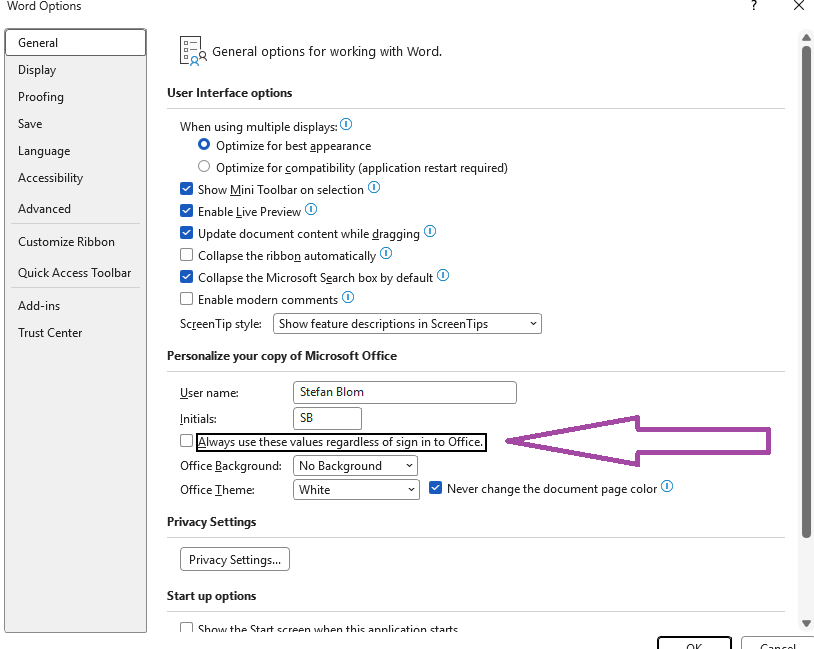Click info icon next to Show Mini Toolbar
The height and width of the screenshot is (649, 814).
point(374,187)
